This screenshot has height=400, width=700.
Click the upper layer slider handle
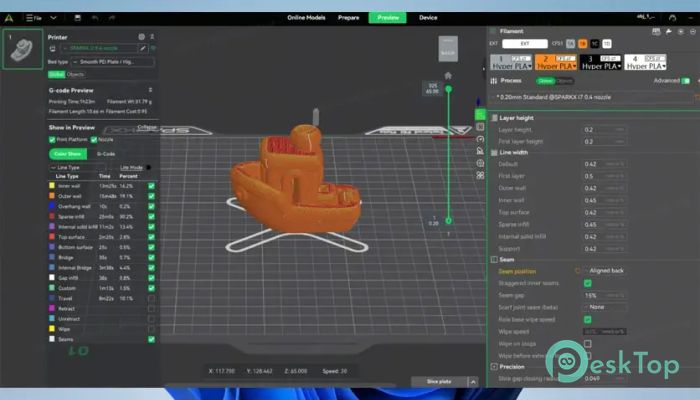coord(449,89)
